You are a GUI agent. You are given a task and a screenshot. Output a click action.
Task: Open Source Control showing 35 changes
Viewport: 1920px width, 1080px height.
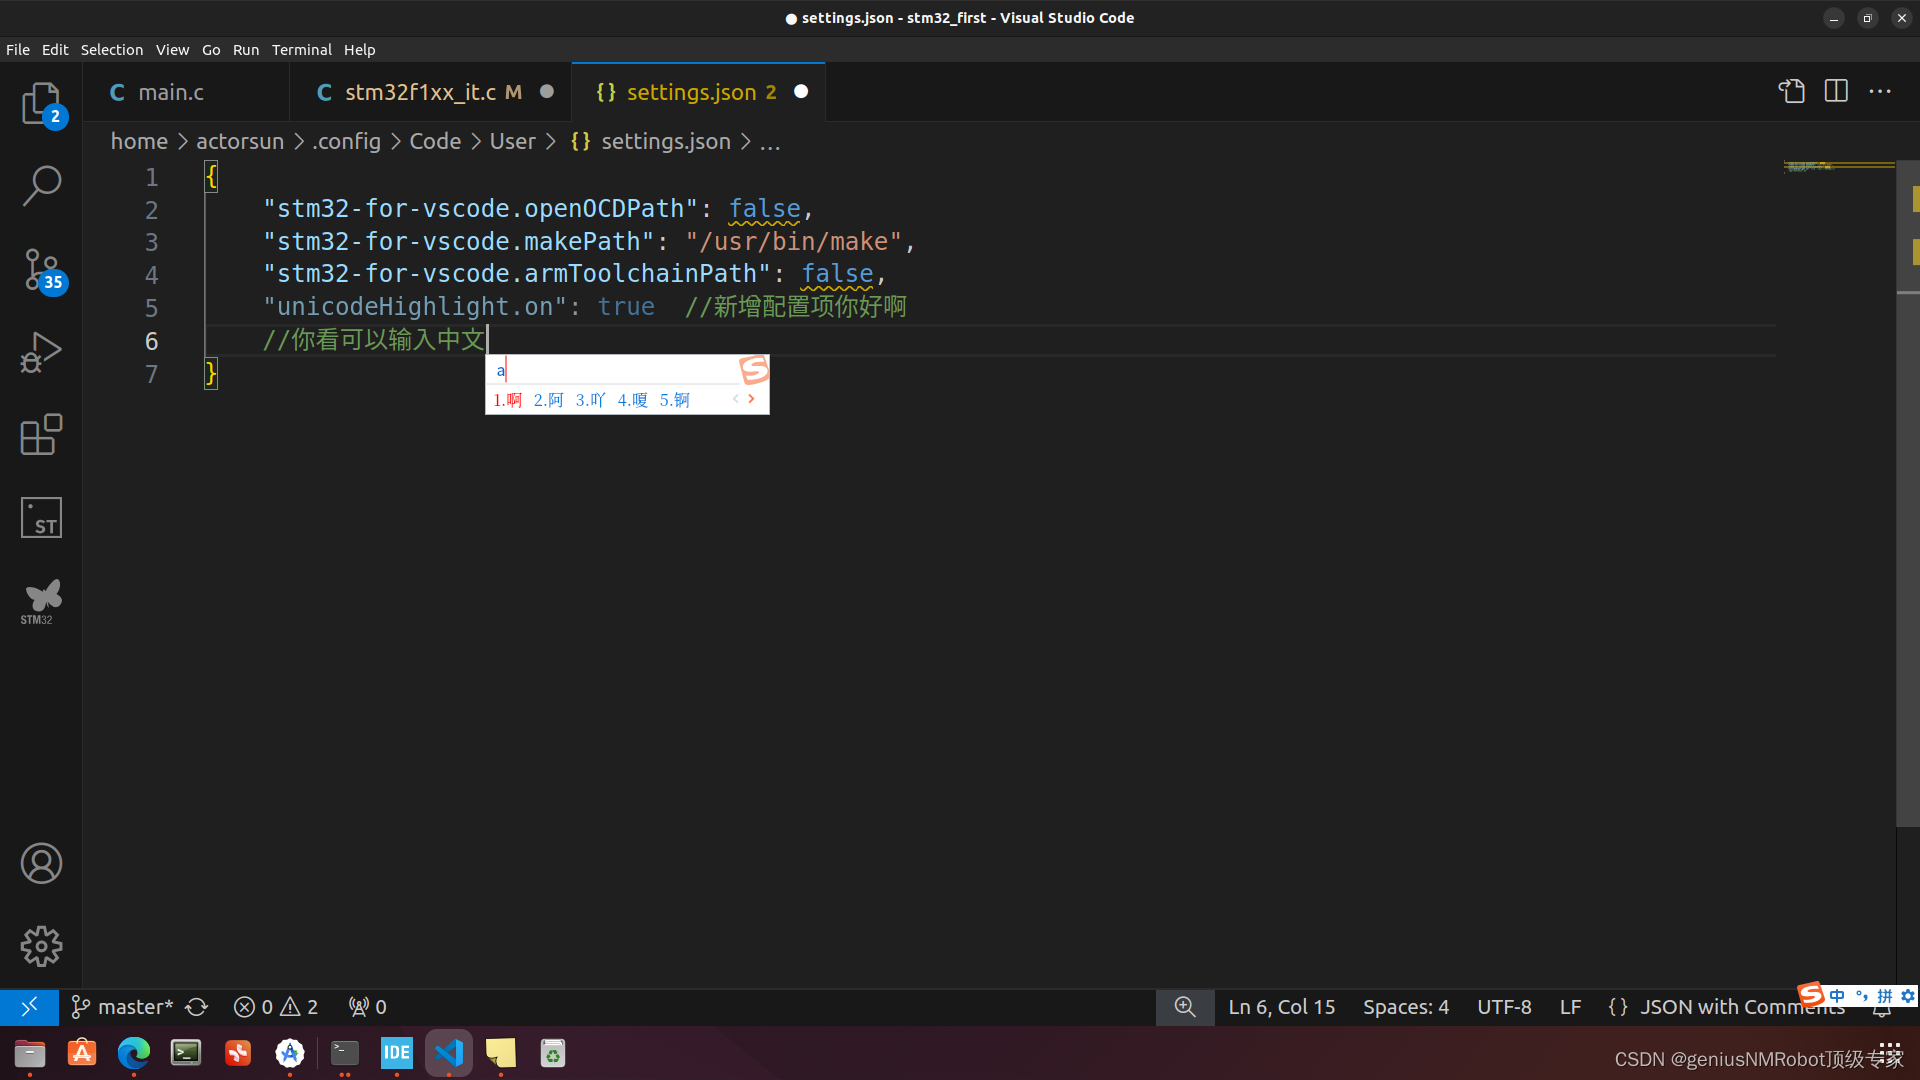coord(41,270)
